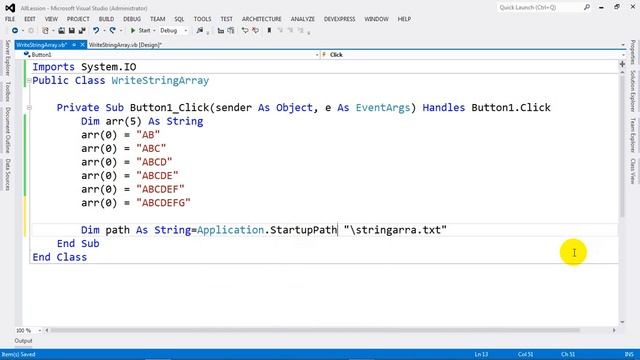The height and width of the screenshot is (360, 640).
Task: Open the VIEW menu
Action: pyautogui.click(x=51, y=19)
